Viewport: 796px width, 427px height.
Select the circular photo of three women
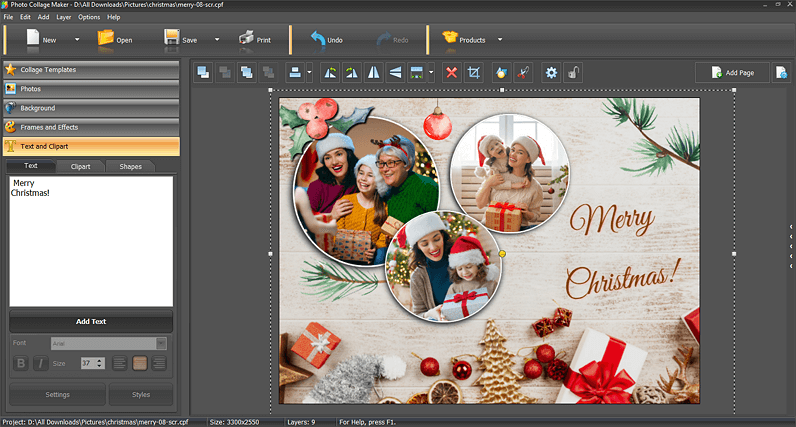coord(366,190)
